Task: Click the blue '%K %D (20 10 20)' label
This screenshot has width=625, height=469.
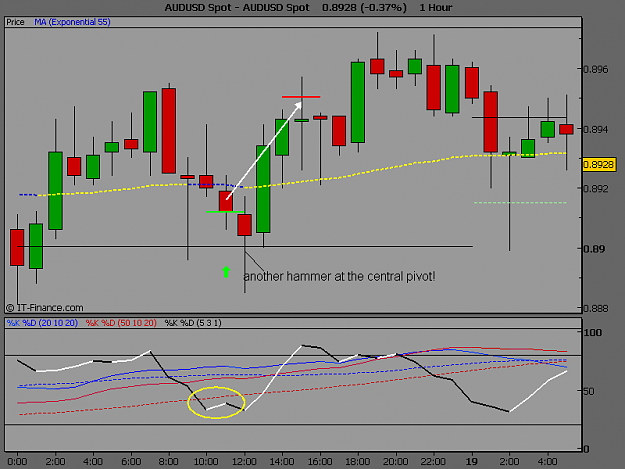Action: tap(42, 323)
